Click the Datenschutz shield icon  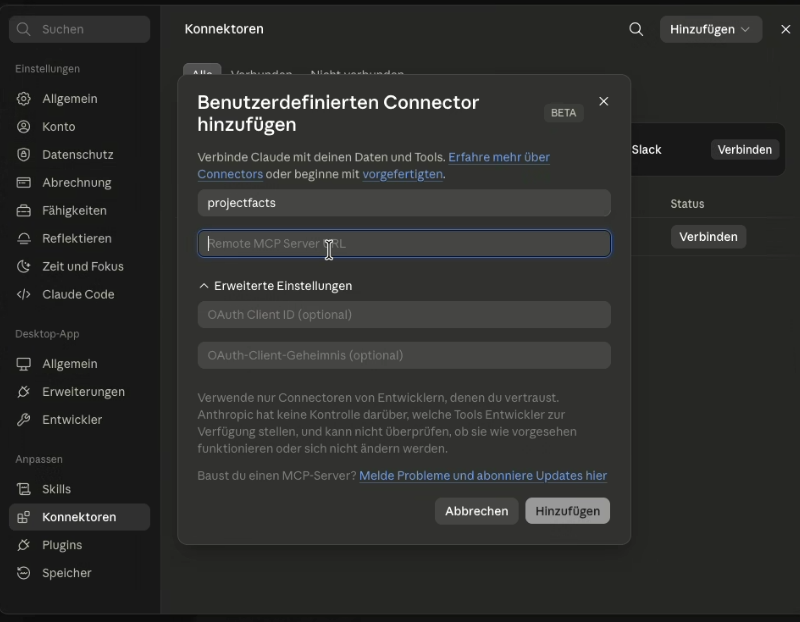click(23, 155)
